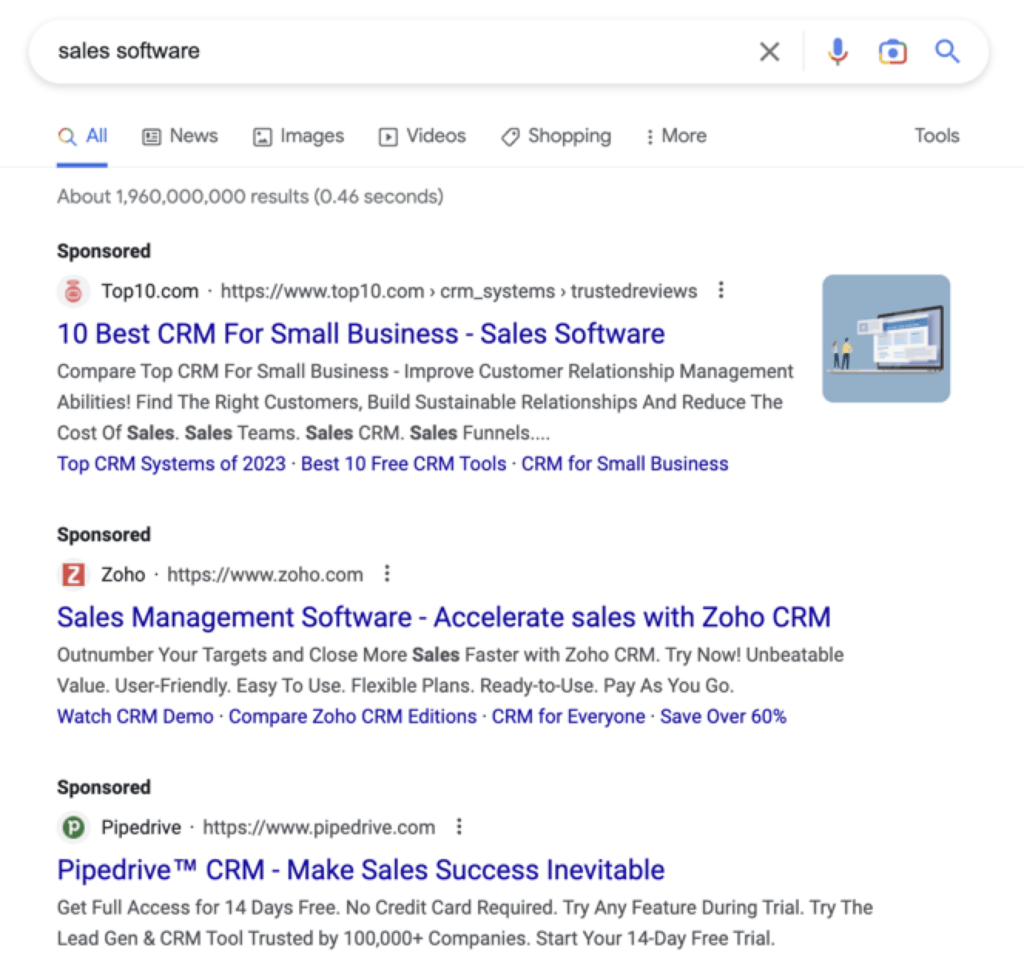Open the three-dot menu beside Zoho result
This screenshot has width=1024, height=970.
pos(387,574)
